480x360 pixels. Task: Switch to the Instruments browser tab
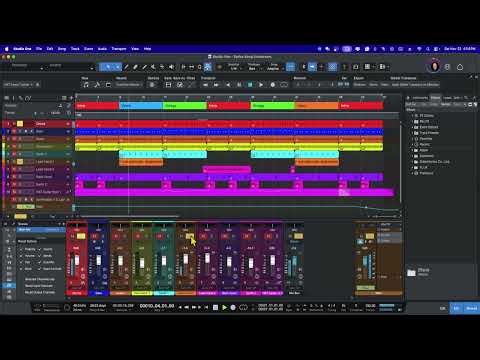420,98
